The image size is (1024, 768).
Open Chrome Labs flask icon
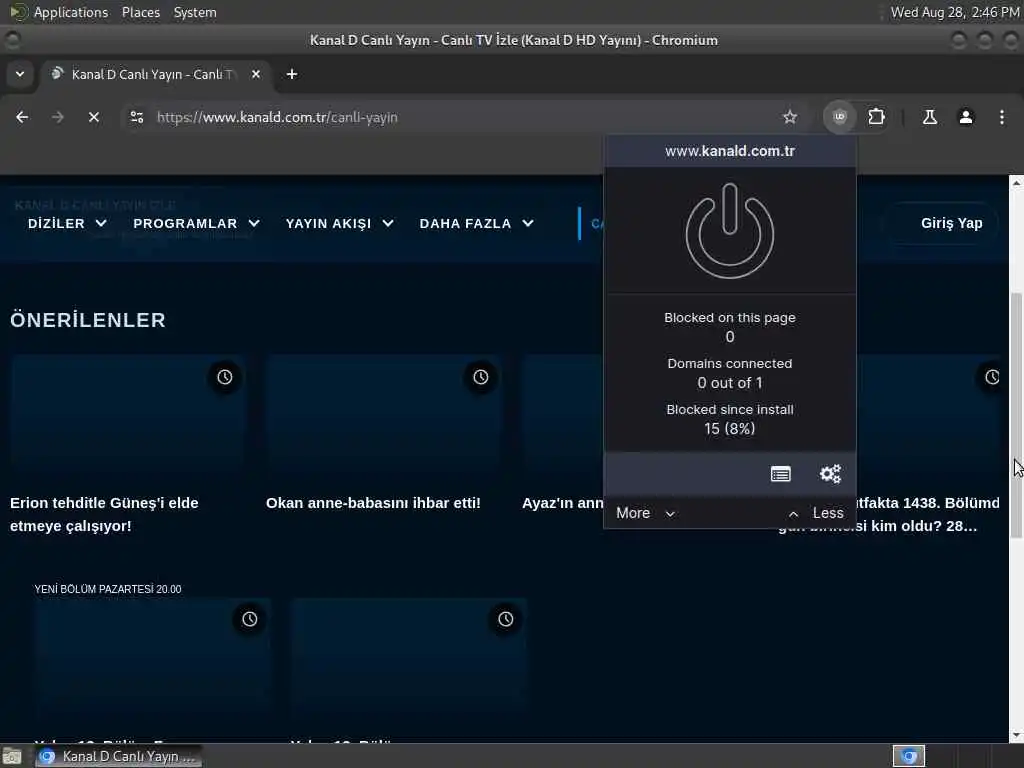pyautogui.click(x=929, y=117)
